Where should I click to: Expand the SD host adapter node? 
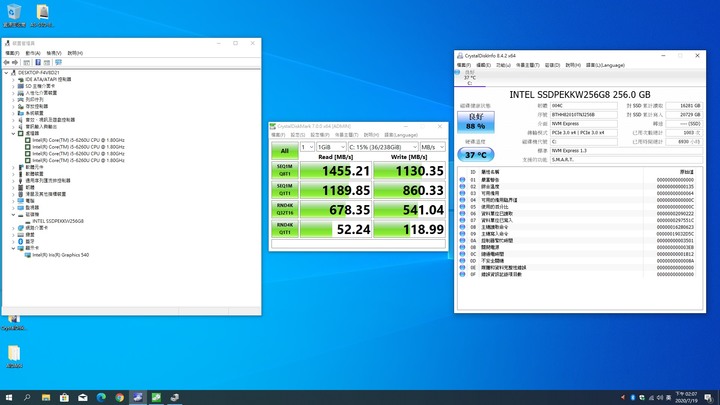tap(13, 86)
